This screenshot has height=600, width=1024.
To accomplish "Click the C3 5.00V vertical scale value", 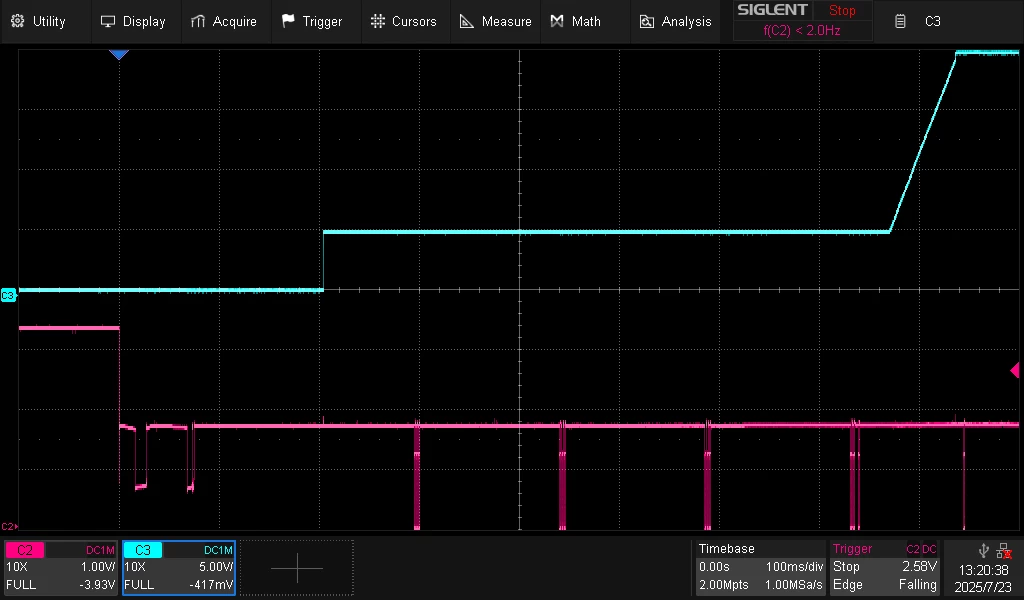I will click(x=216, y=567).
